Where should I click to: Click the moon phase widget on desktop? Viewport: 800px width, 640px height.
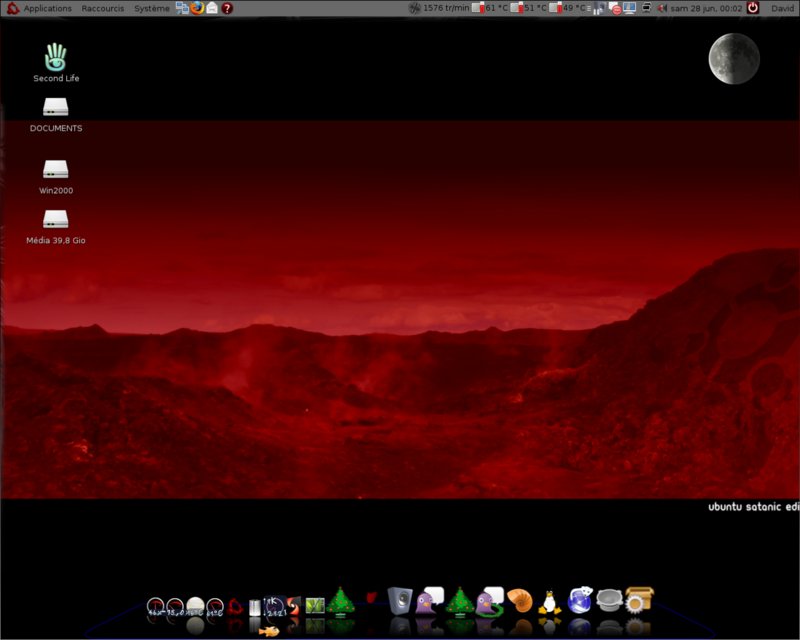733,58
